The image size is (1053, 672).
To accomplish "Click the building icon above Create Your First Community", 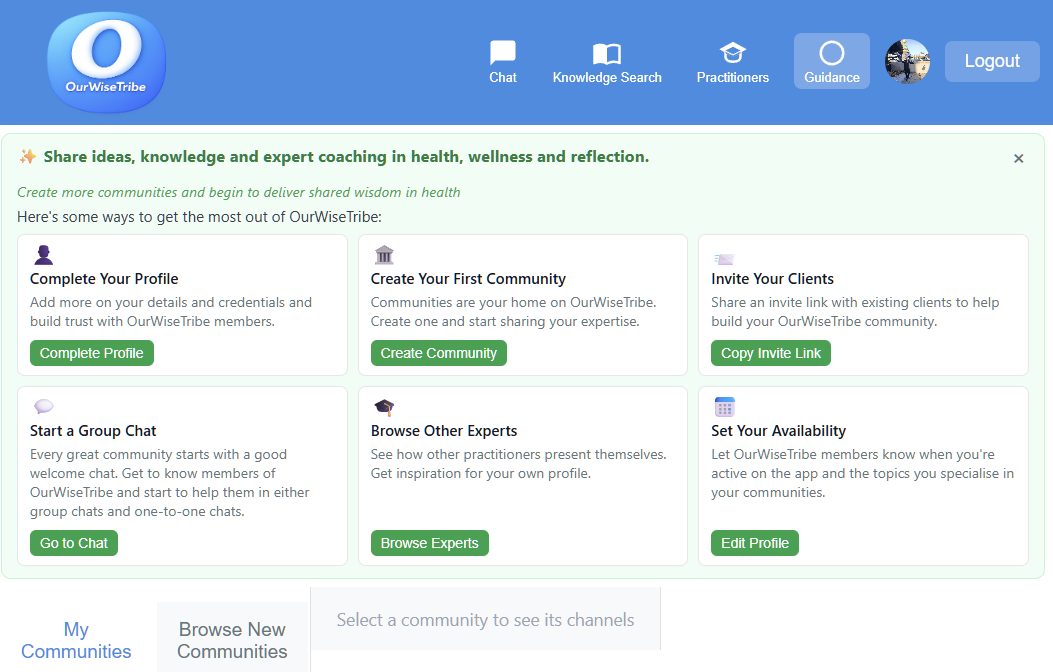I will tap(384, 255).
